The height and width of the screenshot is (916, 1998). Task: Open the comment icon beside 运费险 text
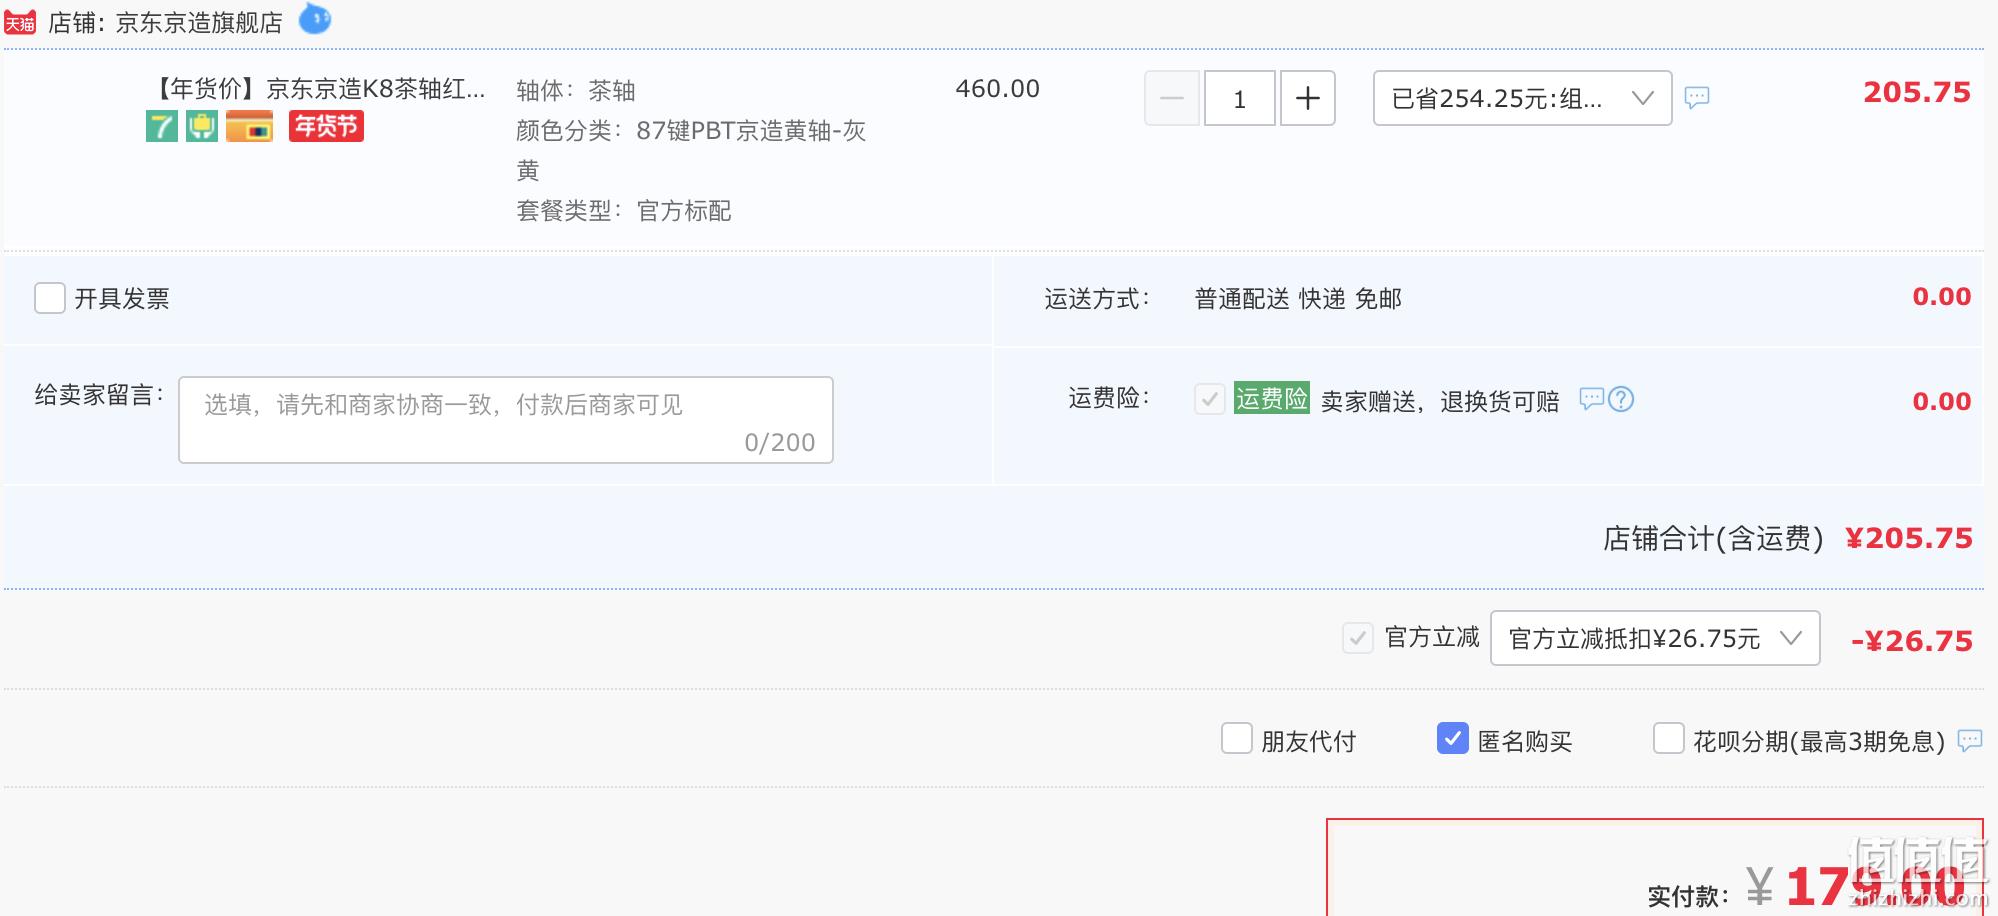[x=1591, y=399]
